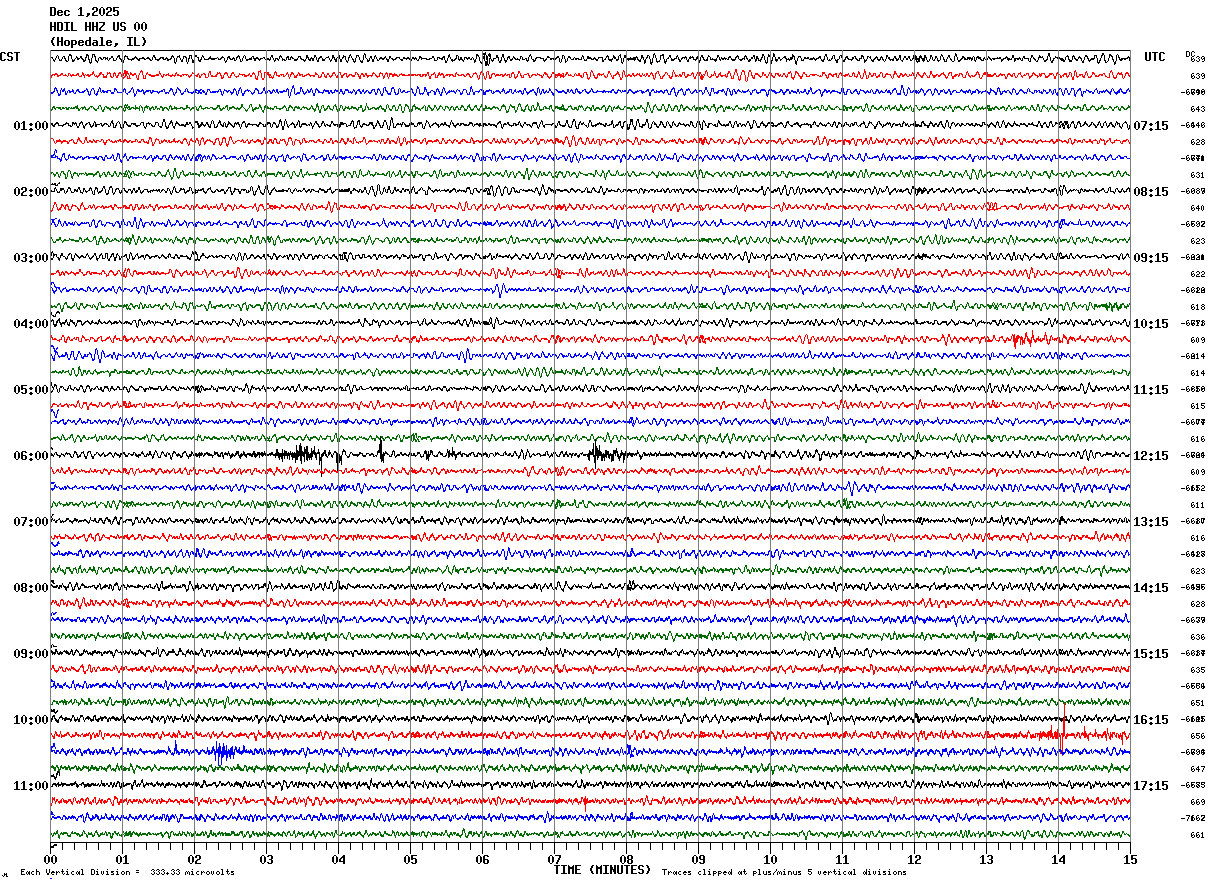Select the 01:00 CST time label

pyautogui.click(x=31, y=126)
